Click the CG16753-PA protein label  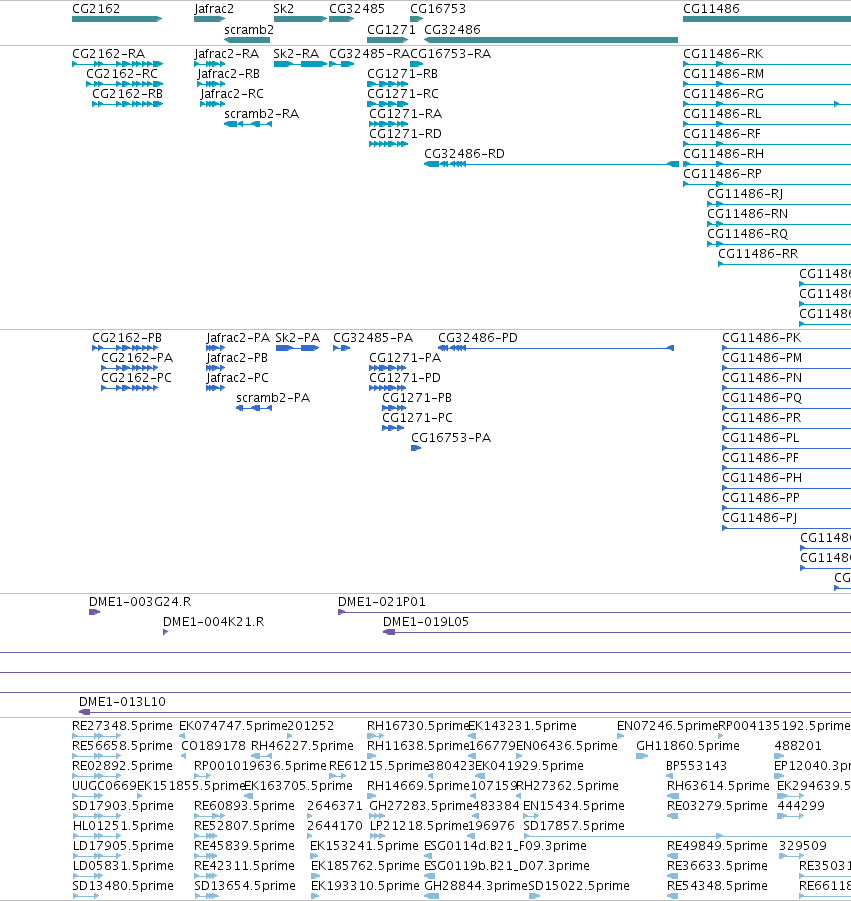(451, 437)
